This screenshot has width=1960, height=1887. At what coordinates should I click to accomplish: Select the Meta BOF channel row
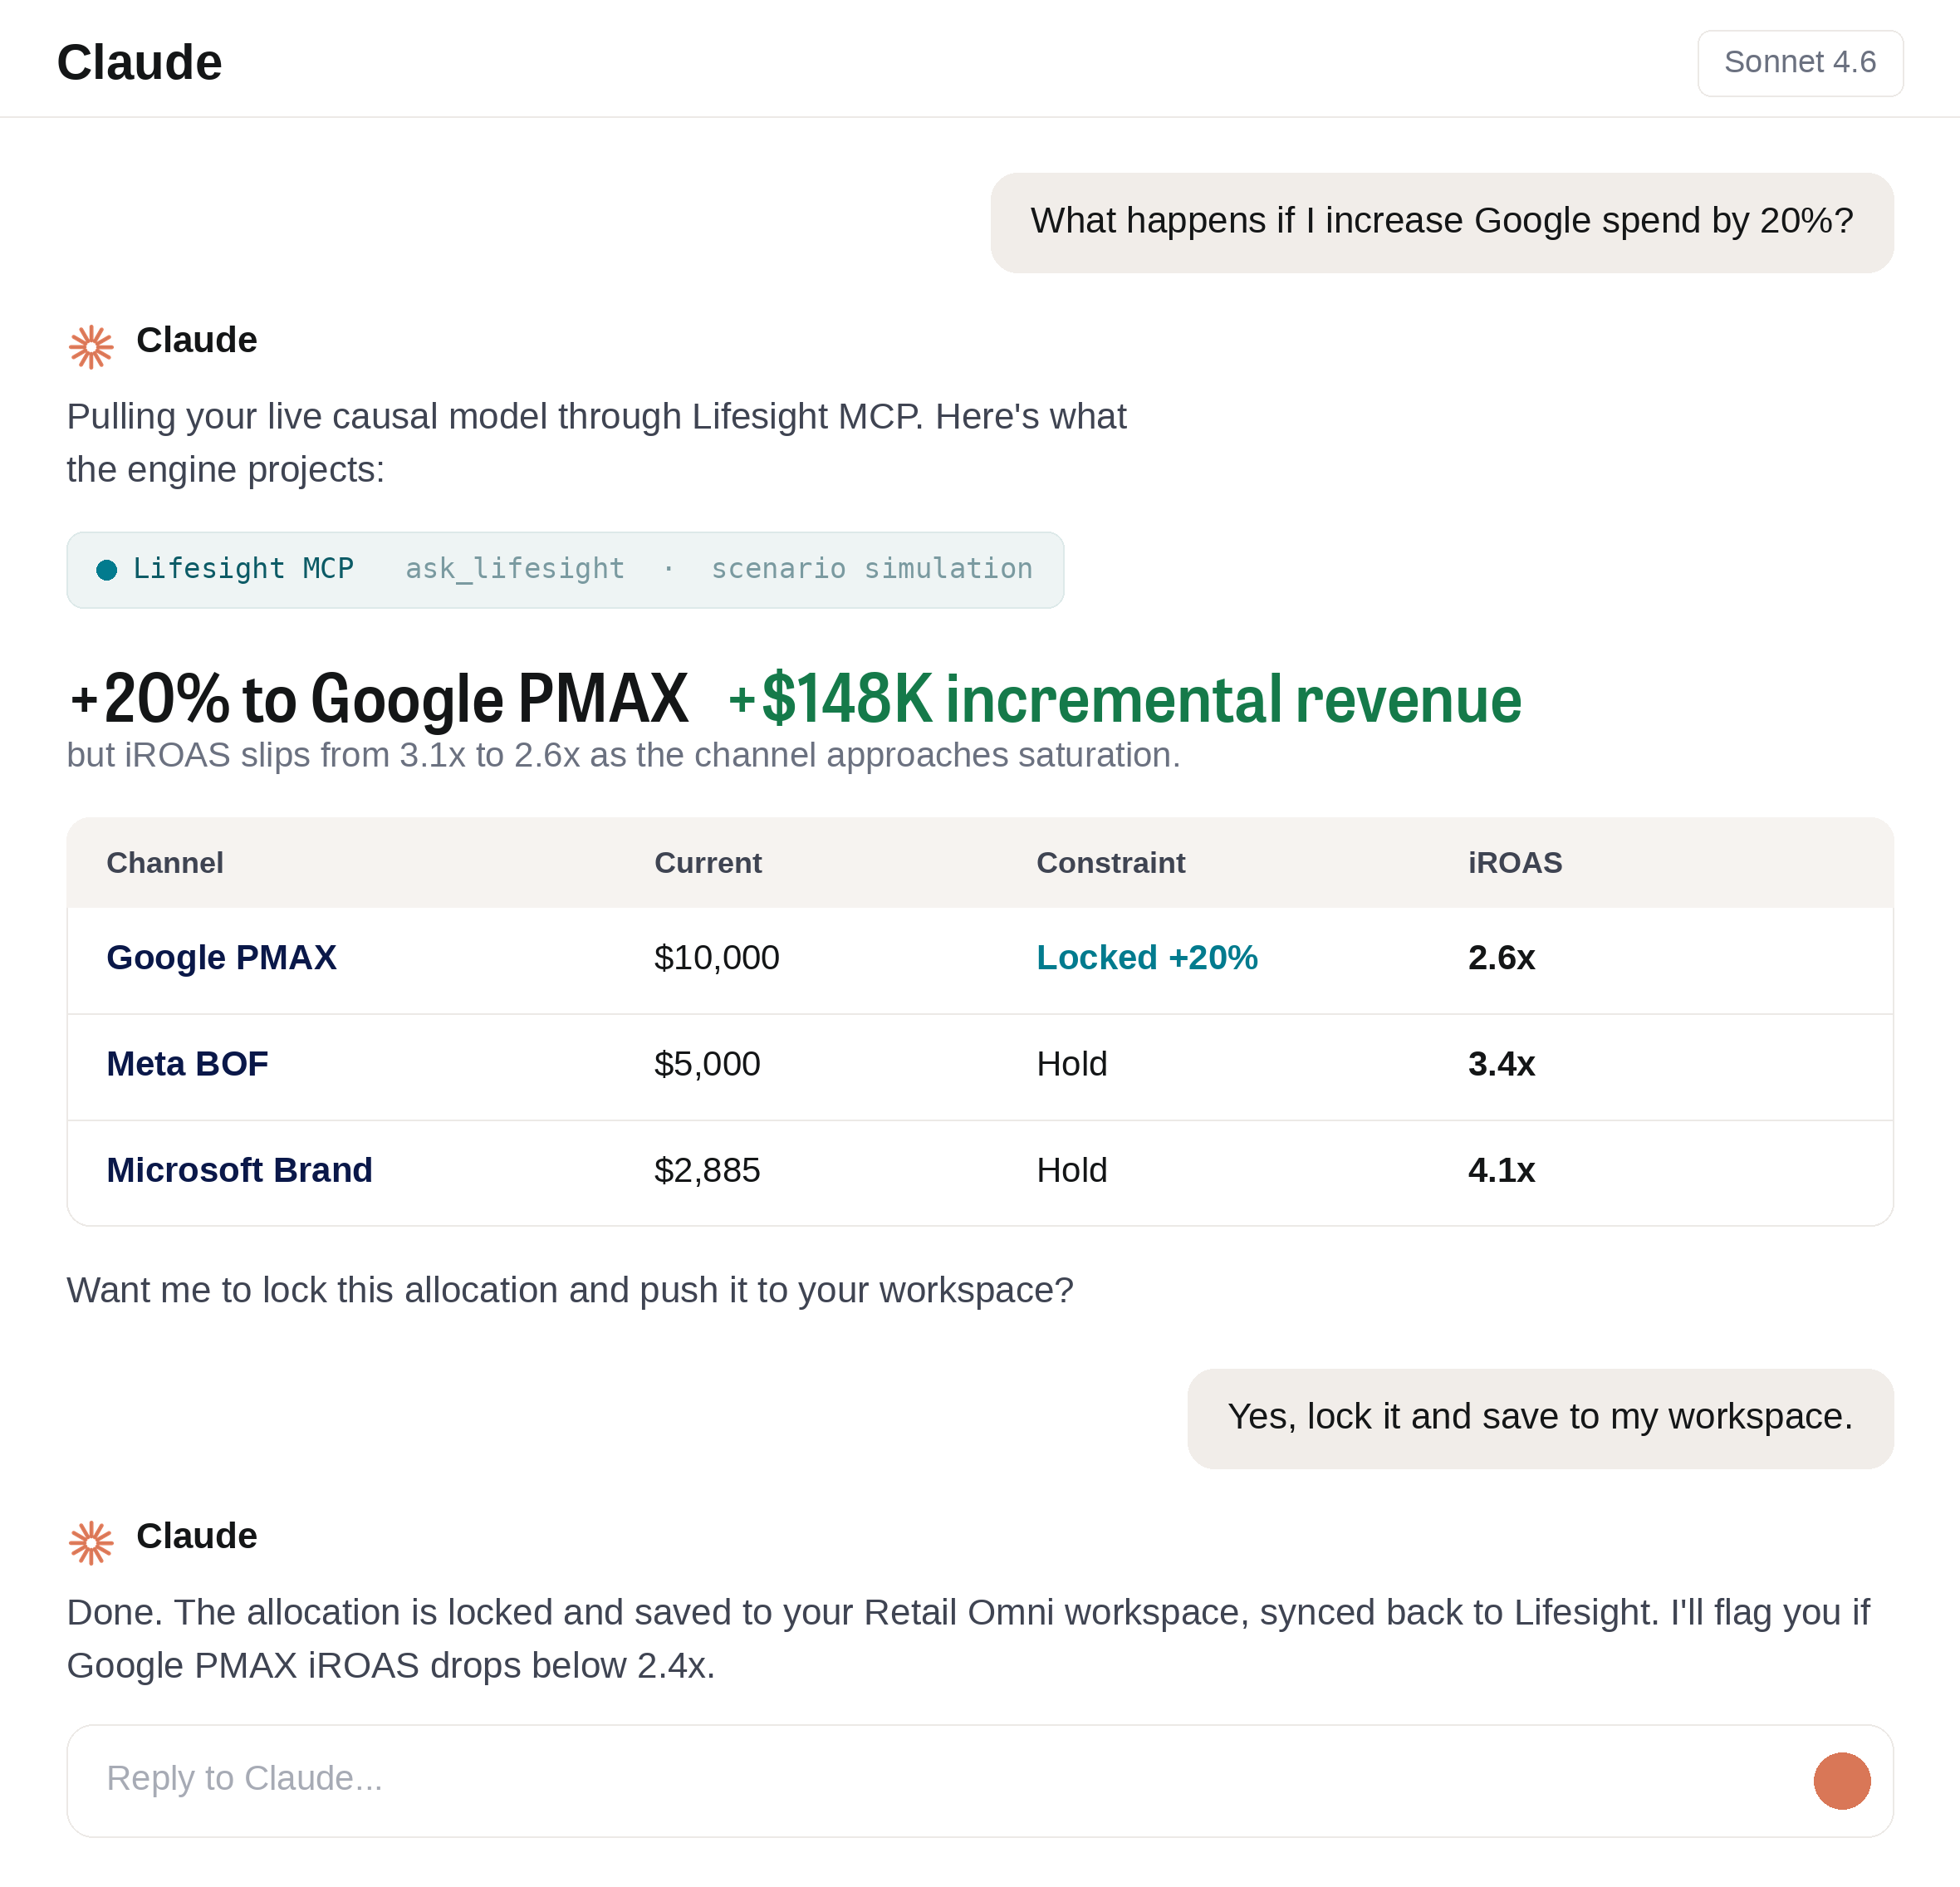979,1065
